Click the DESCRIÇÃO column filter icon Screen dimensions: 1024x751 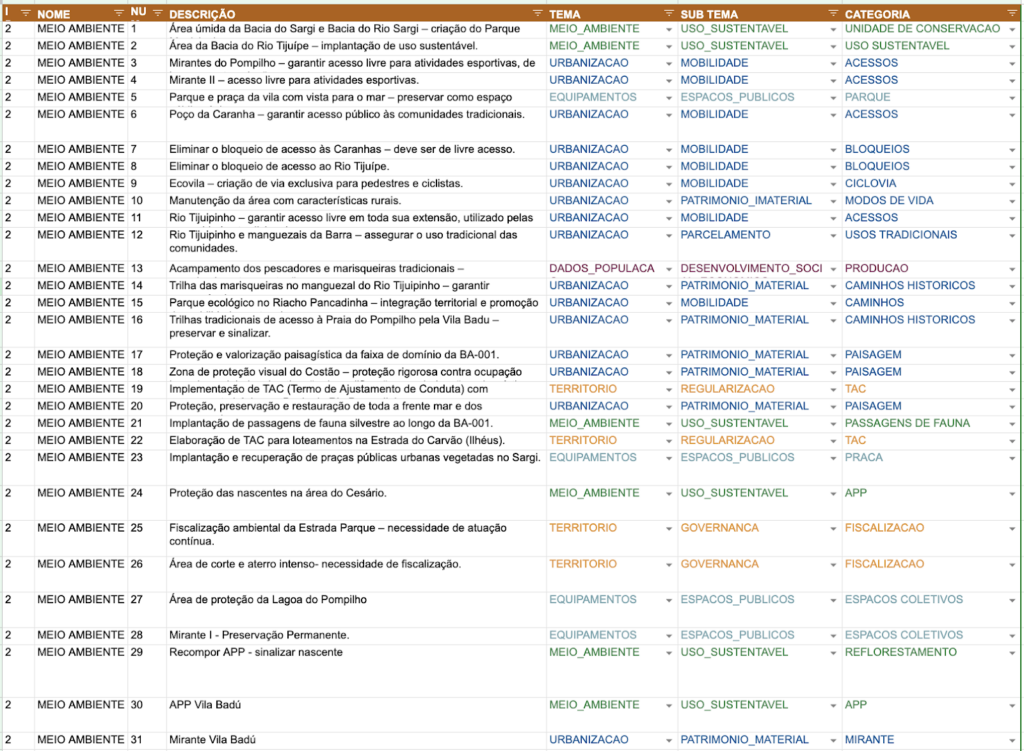(x=538, y=14)
